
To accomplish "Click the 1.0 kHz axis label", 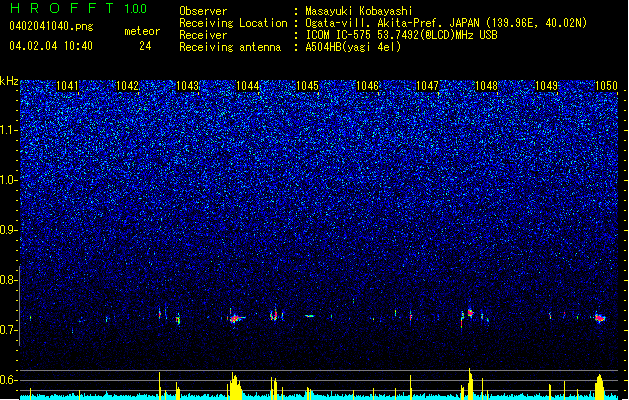I will click(8, 180).
